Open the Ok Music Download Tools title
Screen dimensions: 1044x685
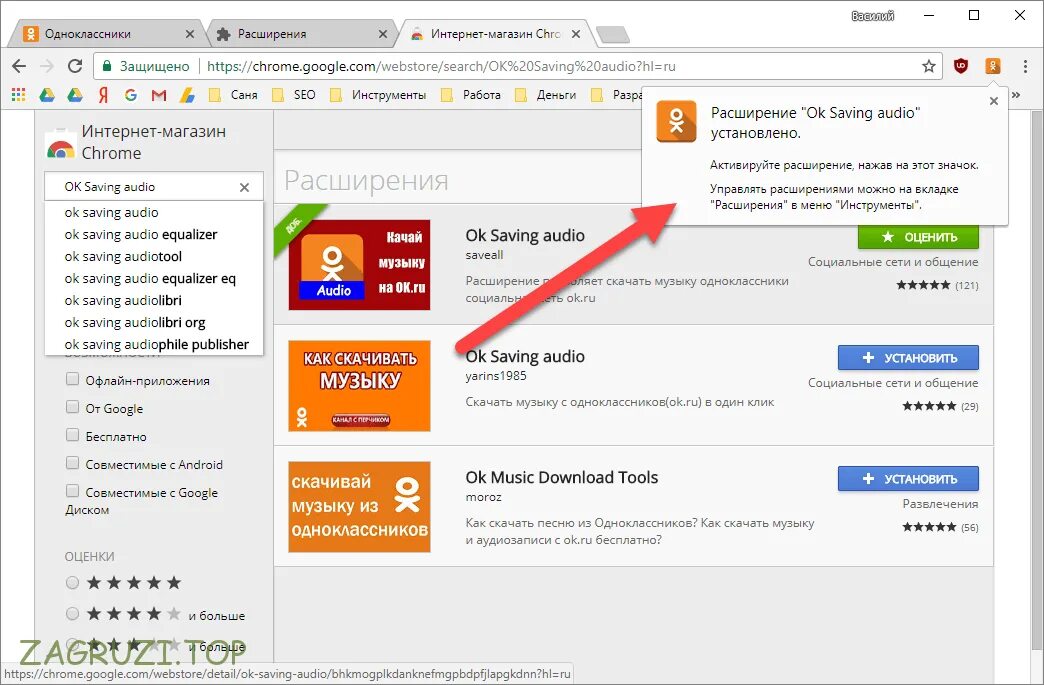561,477
